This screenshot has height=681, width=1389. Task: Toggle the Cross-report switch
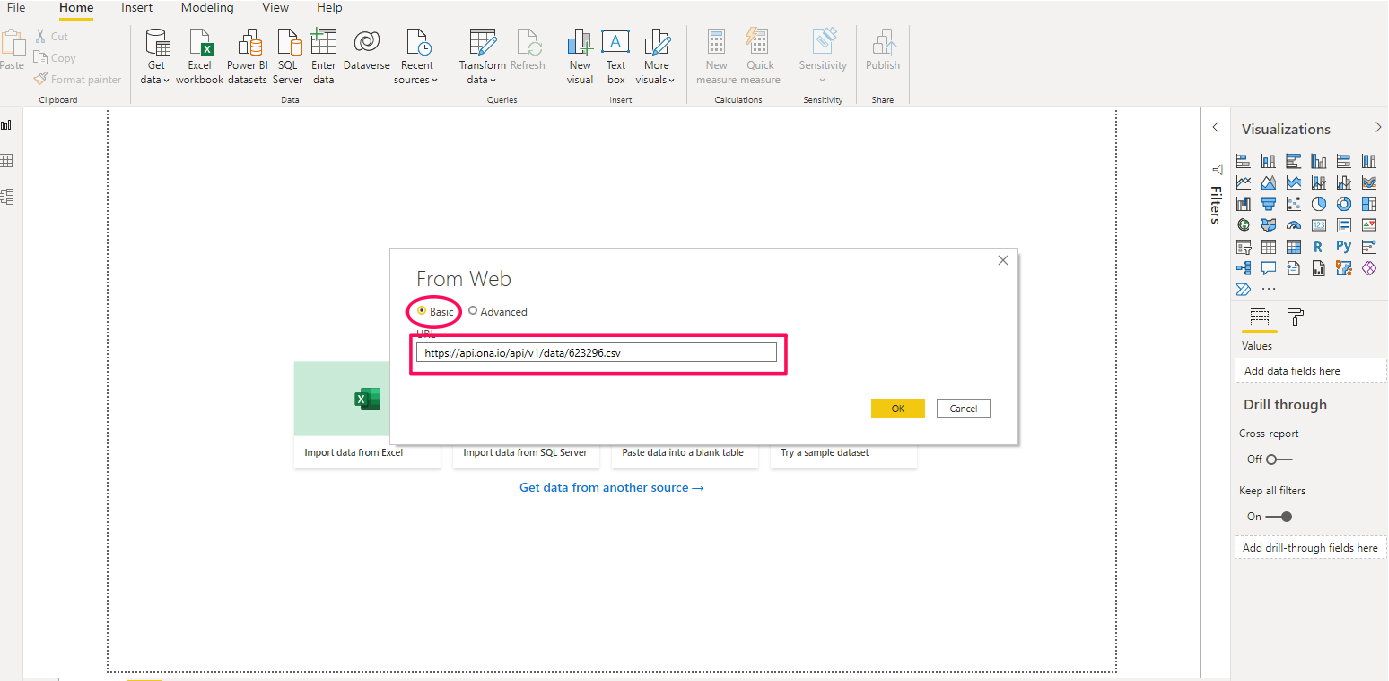point(1278,459)
